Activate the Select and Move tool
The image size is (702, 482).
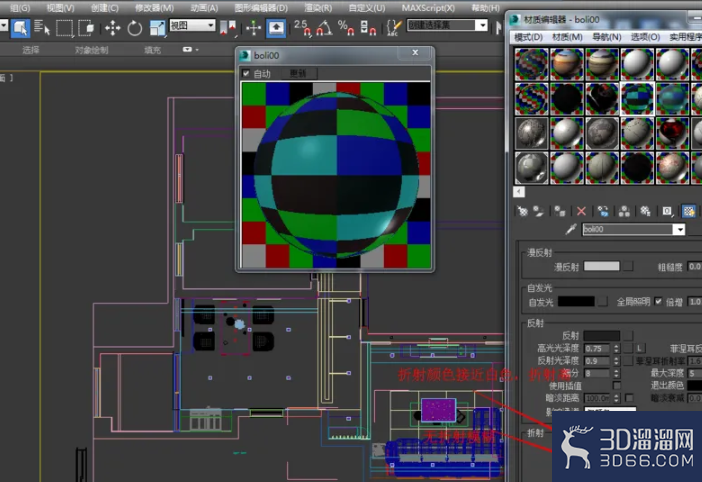[112, 28]
